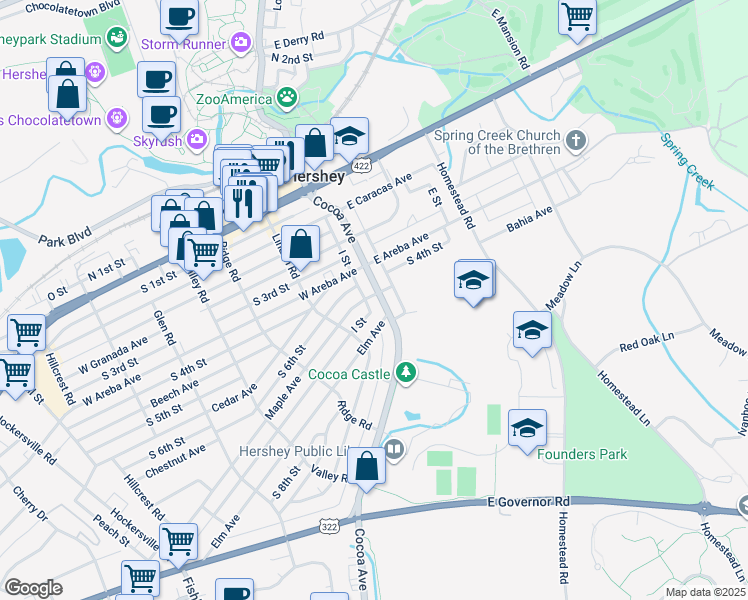This screenshot has height=600, width=748.
Task: Click the Hersheypark Stadium marker icon
Action: (116, 38)
